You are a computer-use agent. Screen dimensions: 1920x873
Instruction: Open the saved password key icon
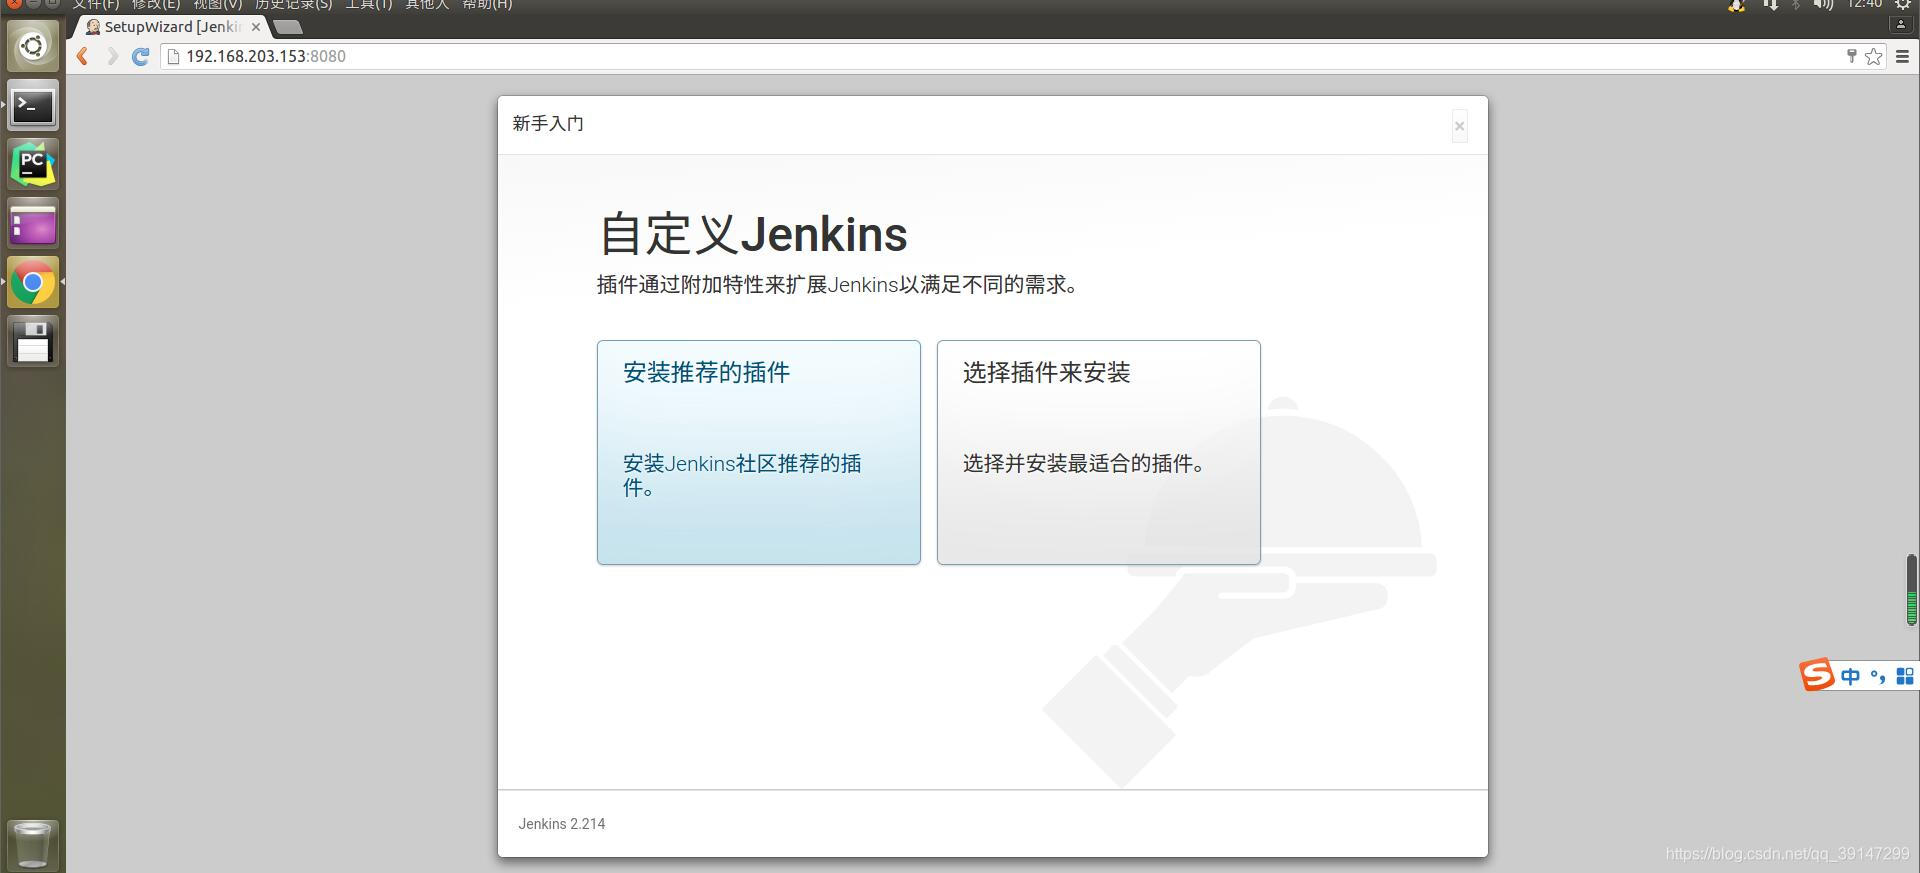1851,56
